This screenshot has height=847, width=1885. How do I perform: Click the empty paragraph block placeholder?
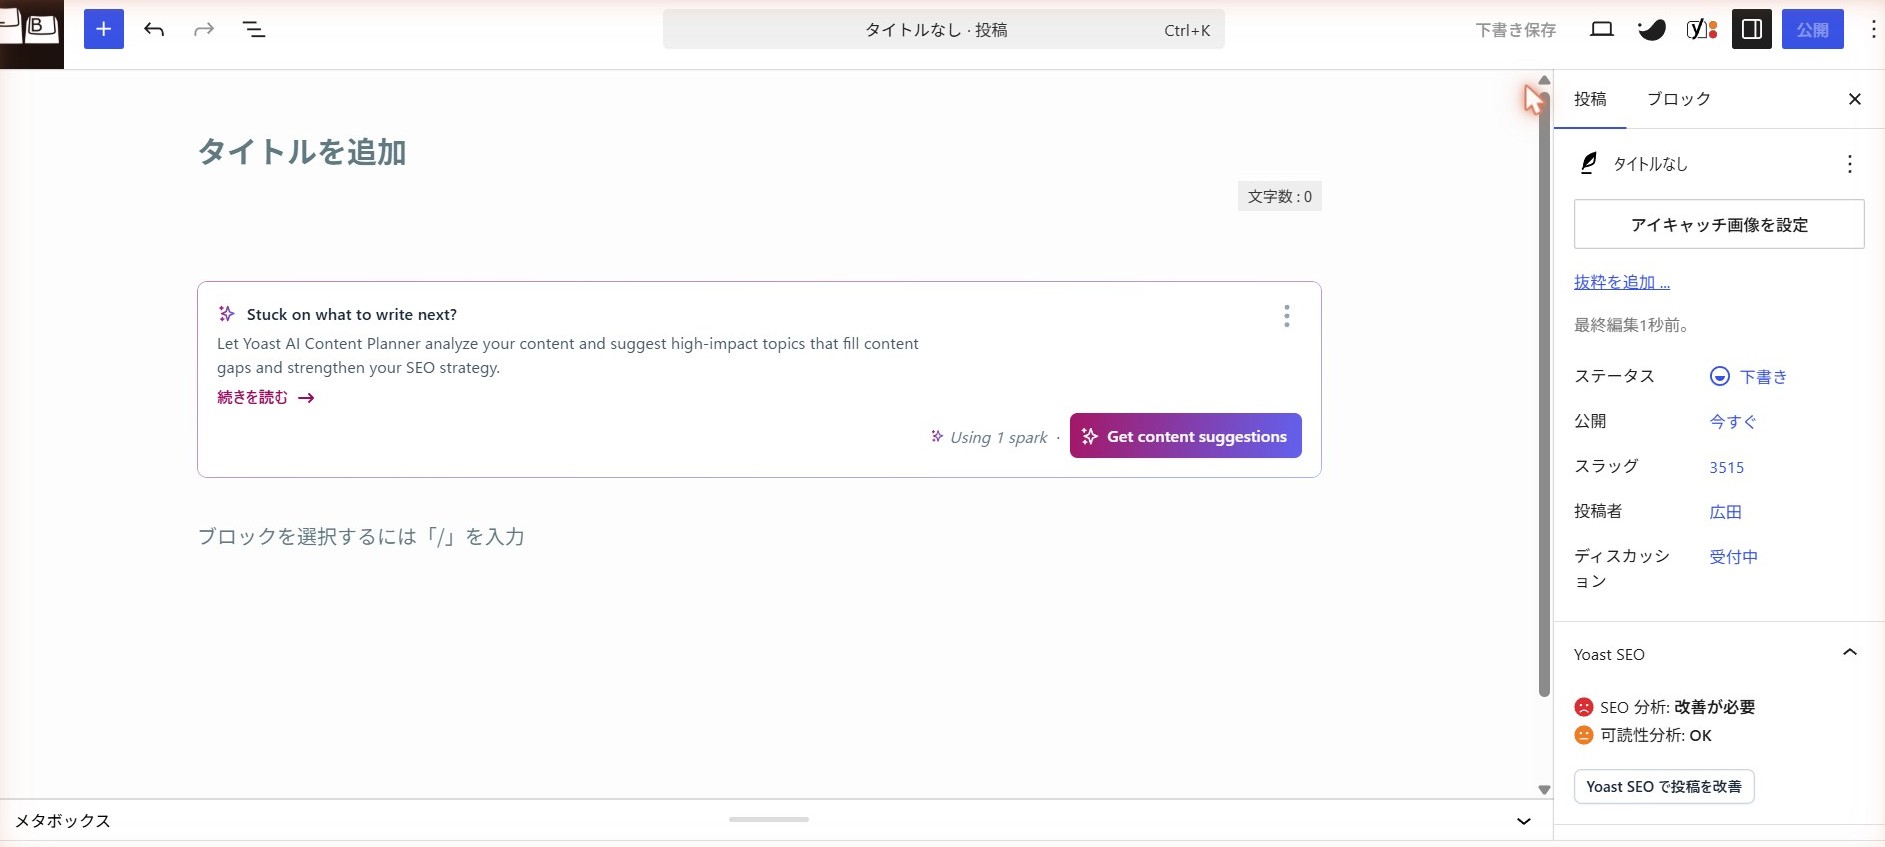[x=760, y=537]
